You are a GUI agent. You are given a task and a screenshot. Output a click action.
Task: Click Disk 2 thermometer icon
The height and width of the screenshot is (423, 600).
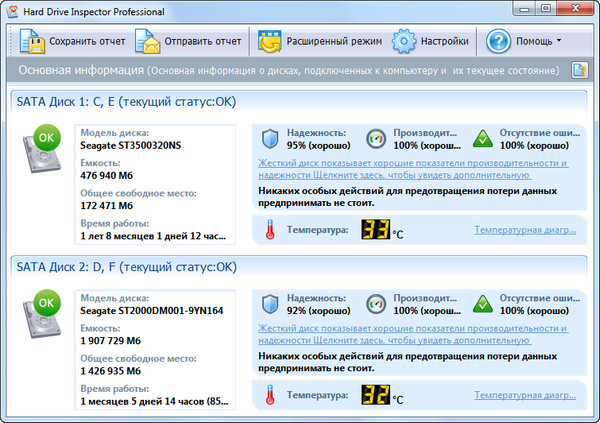tap(270, 396)
